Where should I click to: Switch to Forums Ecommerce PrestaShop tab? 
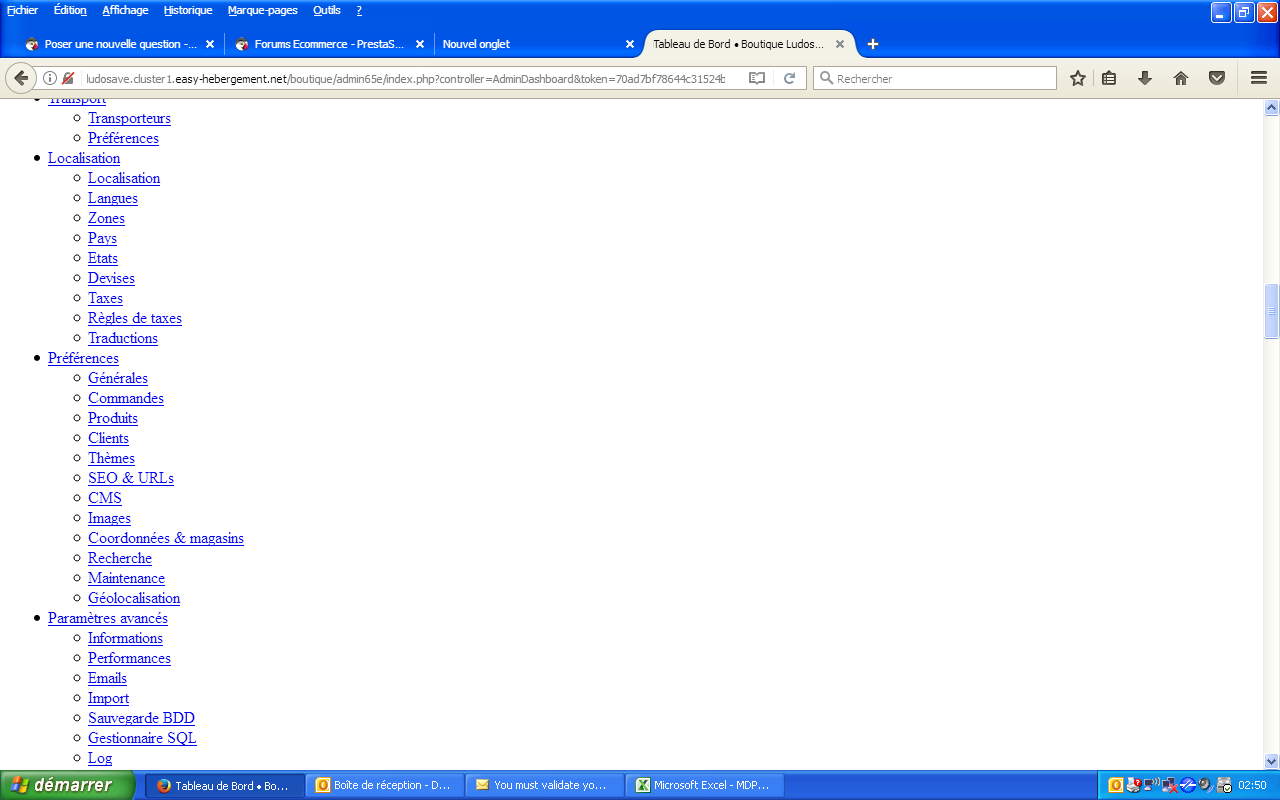pyautogui.click(x=328, y=44)
